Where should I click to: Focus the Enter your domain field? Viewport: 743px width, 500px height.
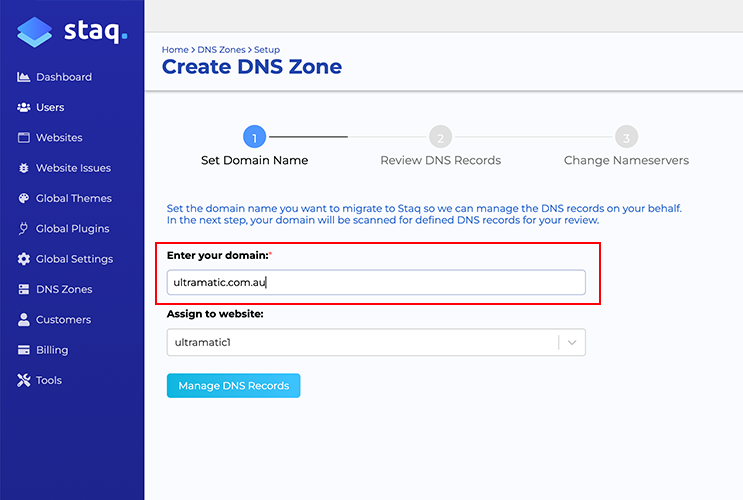376,282
